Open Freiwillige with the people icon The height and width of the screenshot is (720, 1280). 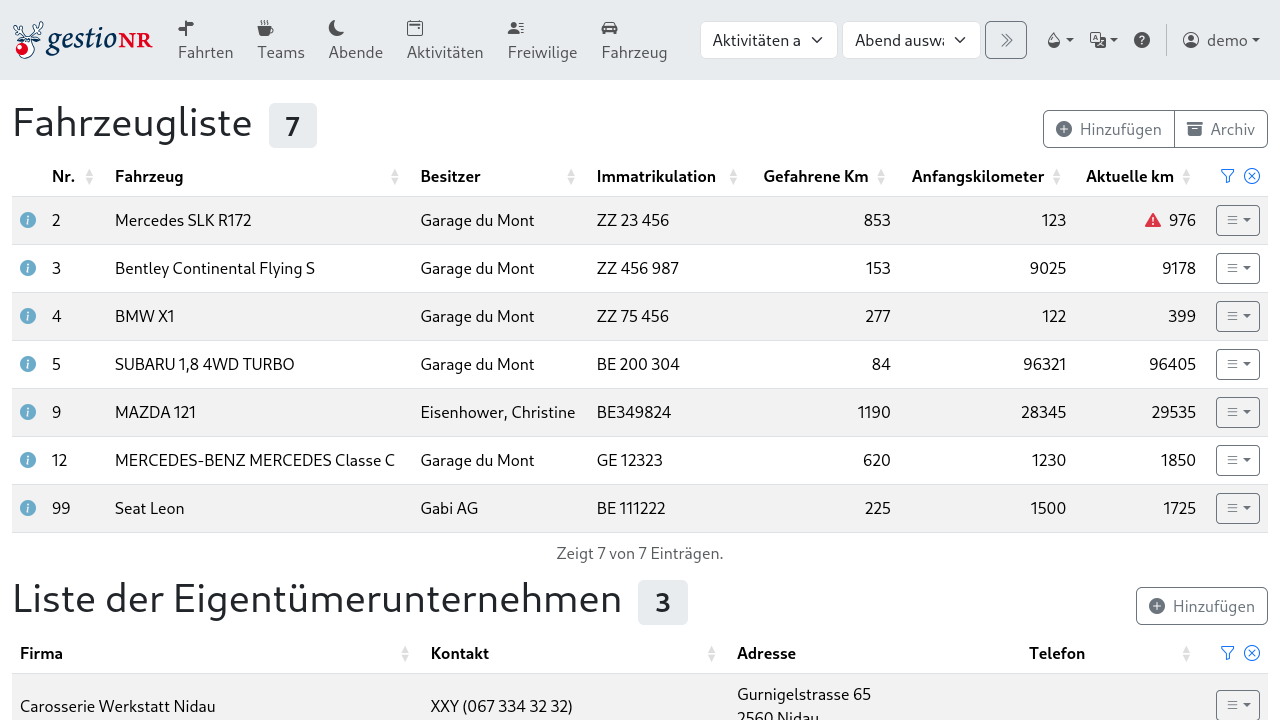515,26
